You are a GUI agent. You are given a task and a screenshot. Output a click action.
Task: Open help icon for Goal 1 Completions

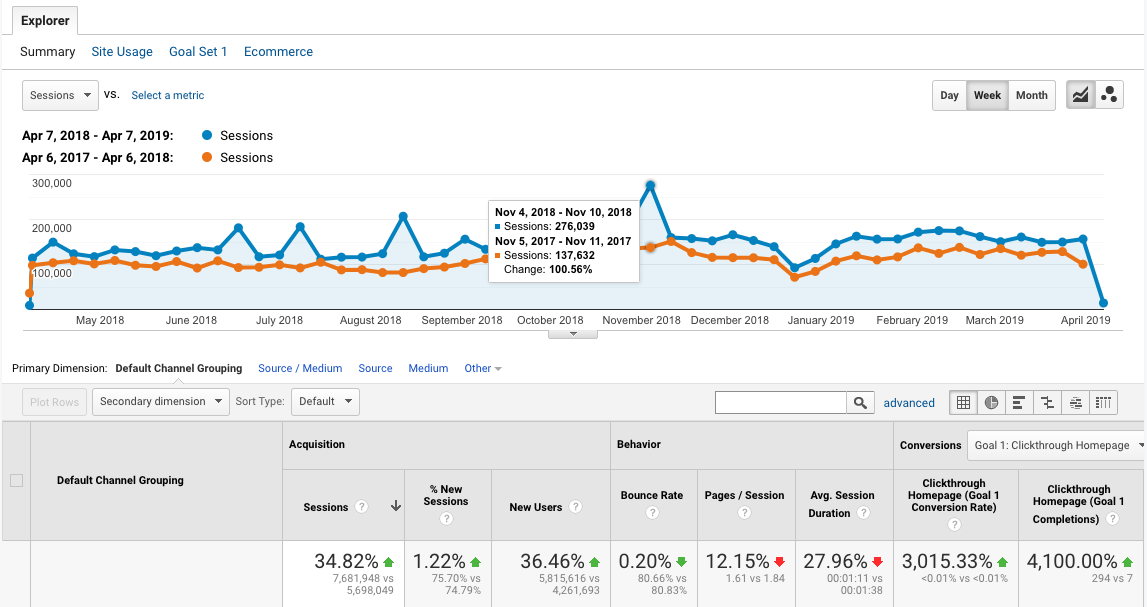click(1112, 519)
